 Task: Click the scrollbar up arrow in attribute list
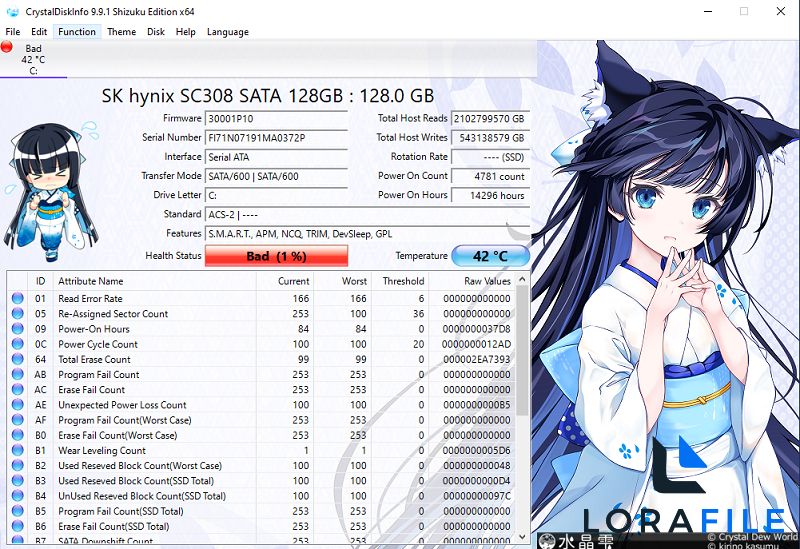[522, 279]
